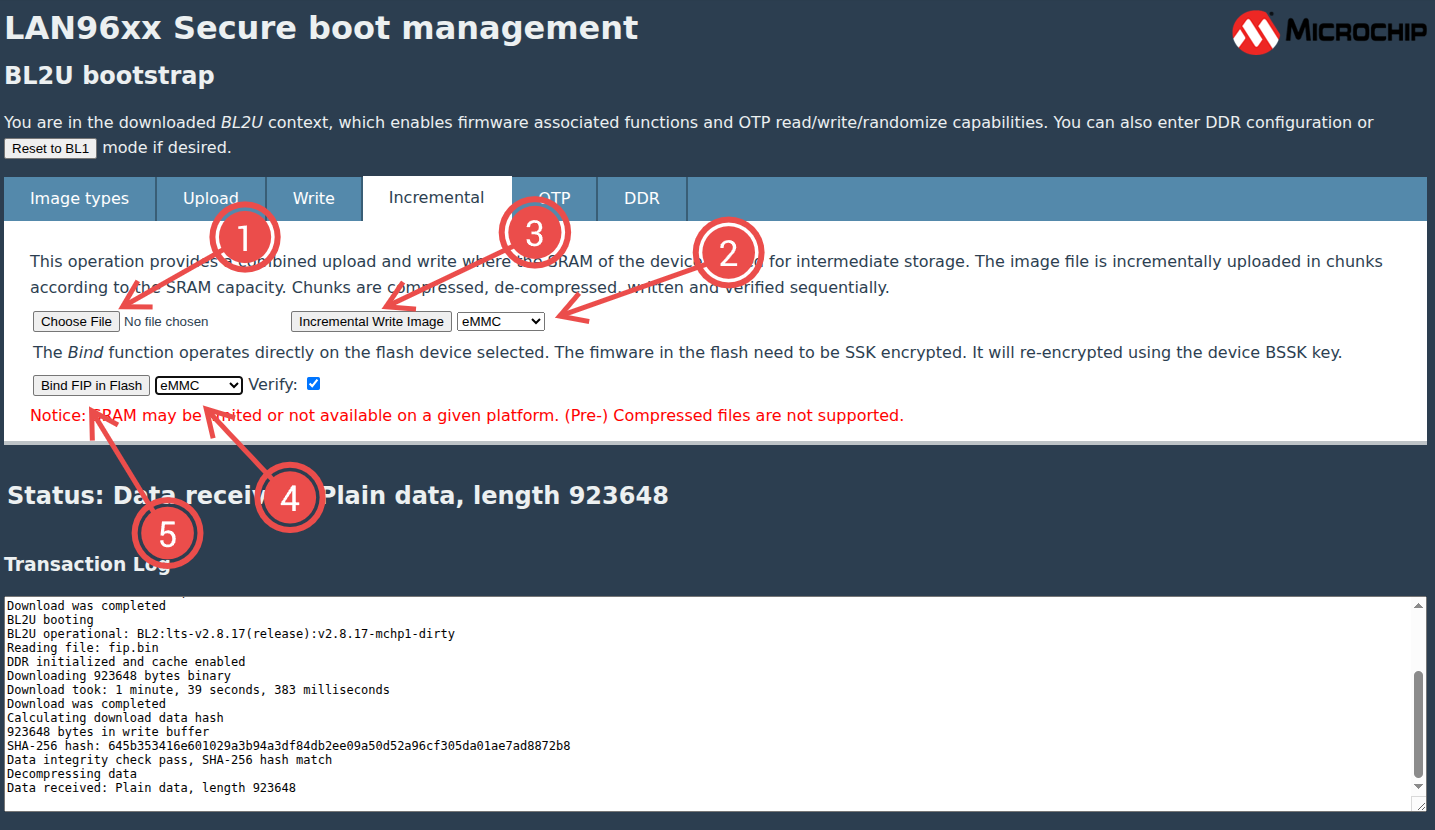Open the Upload tab
Screen dimensions: 1435x830
point(210,198)
